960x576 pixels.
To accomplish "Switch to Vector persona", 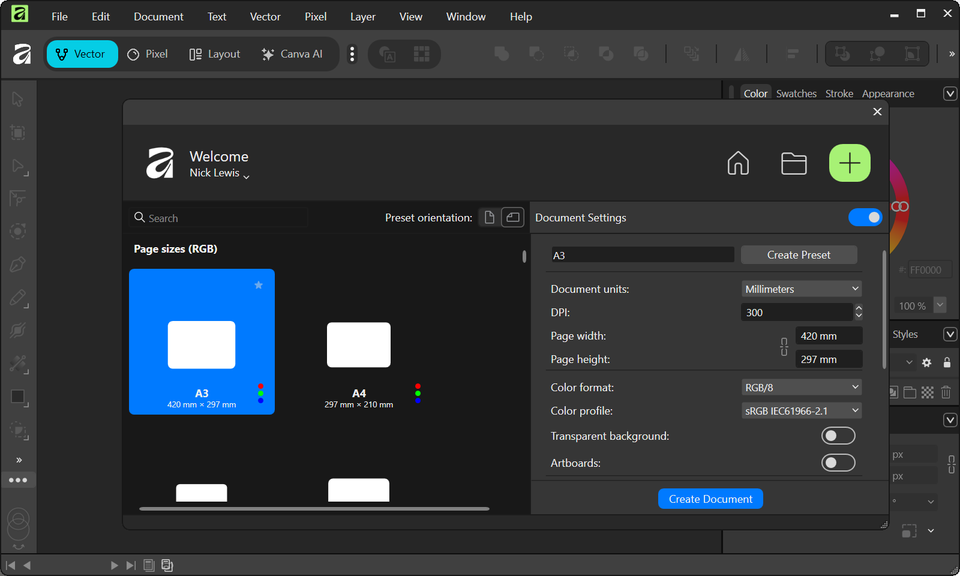I will [x=82, y=54].
